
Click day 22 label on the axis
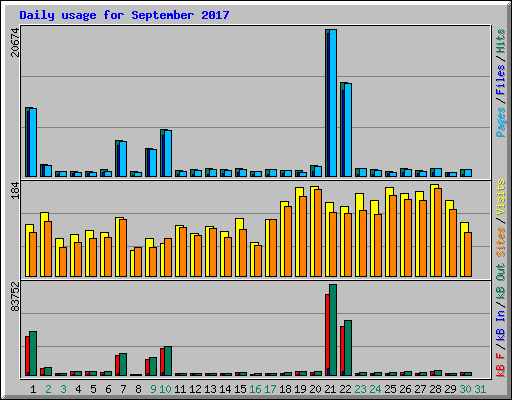(x=345, y=389)
